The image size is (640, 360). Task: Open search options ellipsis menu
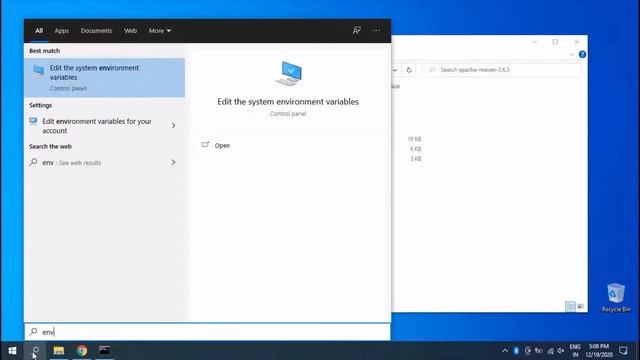click(x=376, y=31)
